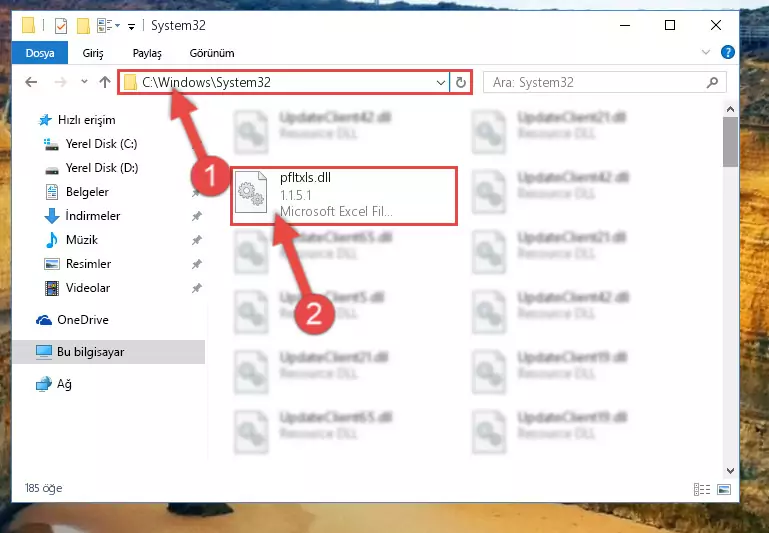The image size is (769, 533).
Task: Select OneDrive in the navigation pane
Action: (82, 320)
